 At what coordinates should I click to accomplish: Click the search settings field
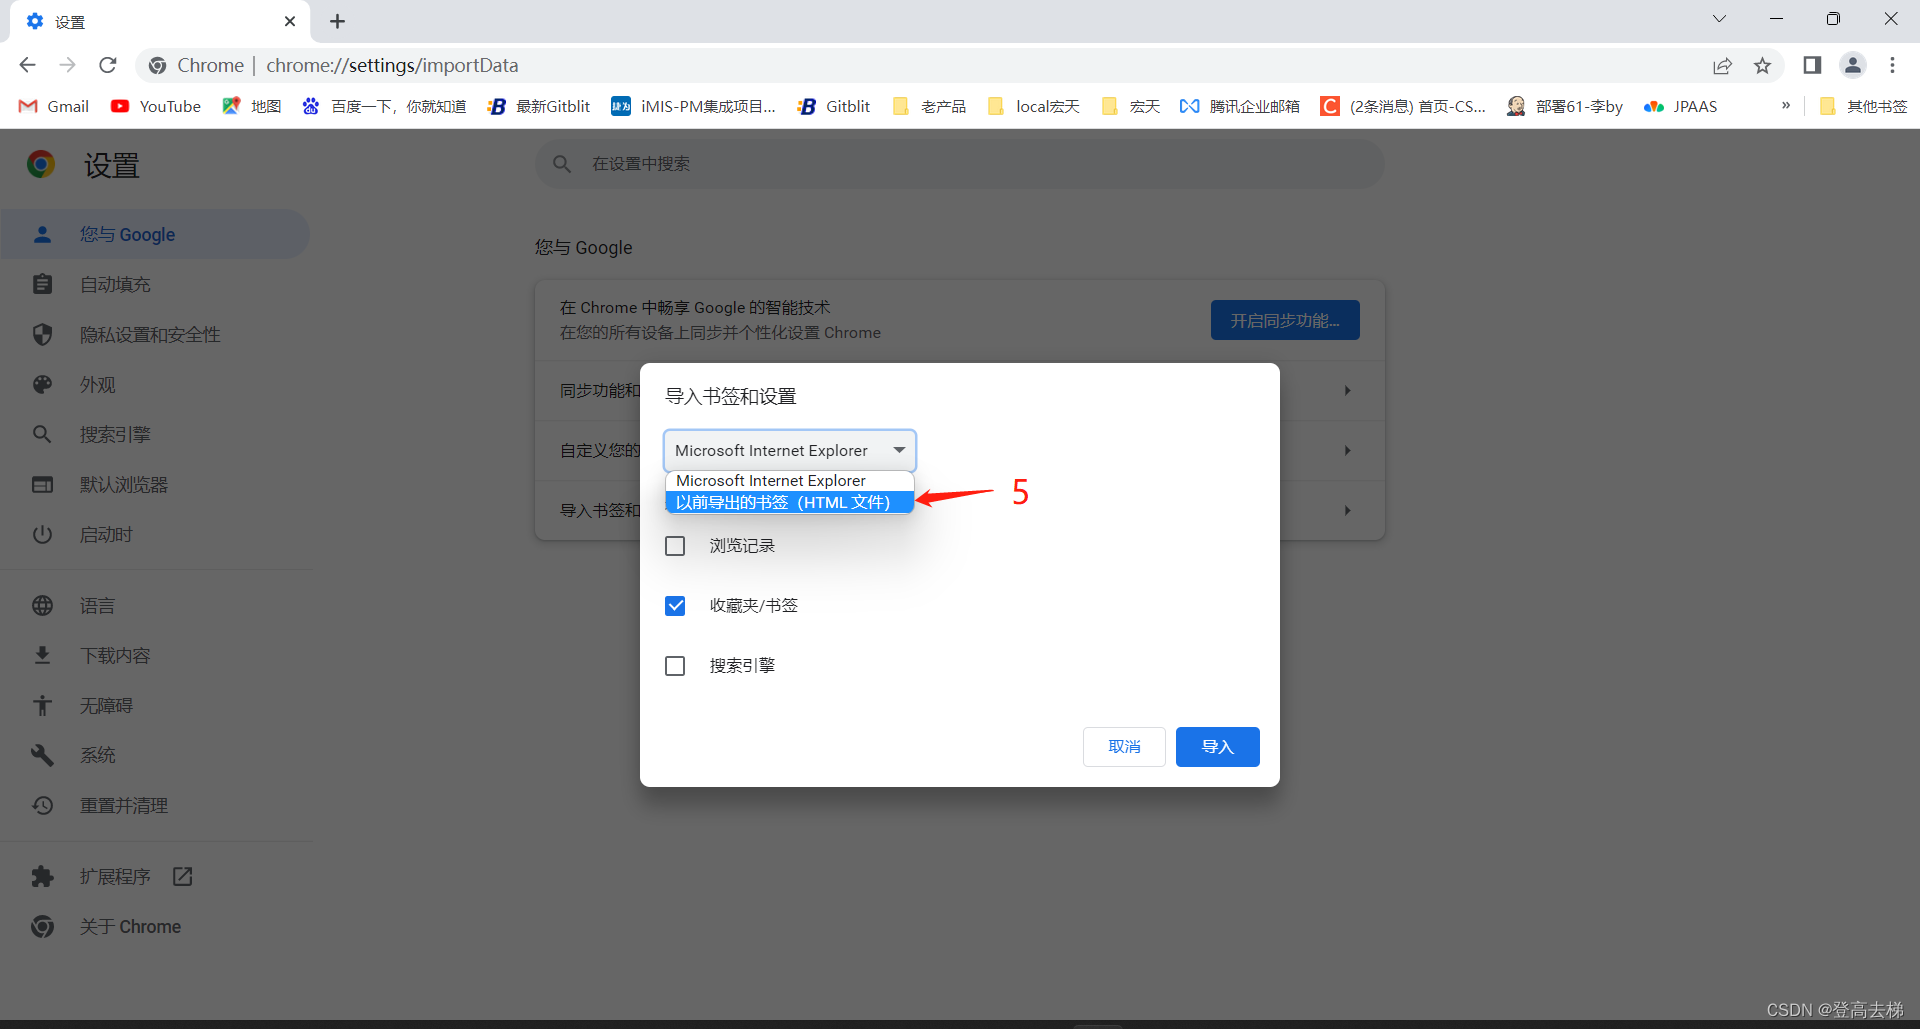[960, 164]
